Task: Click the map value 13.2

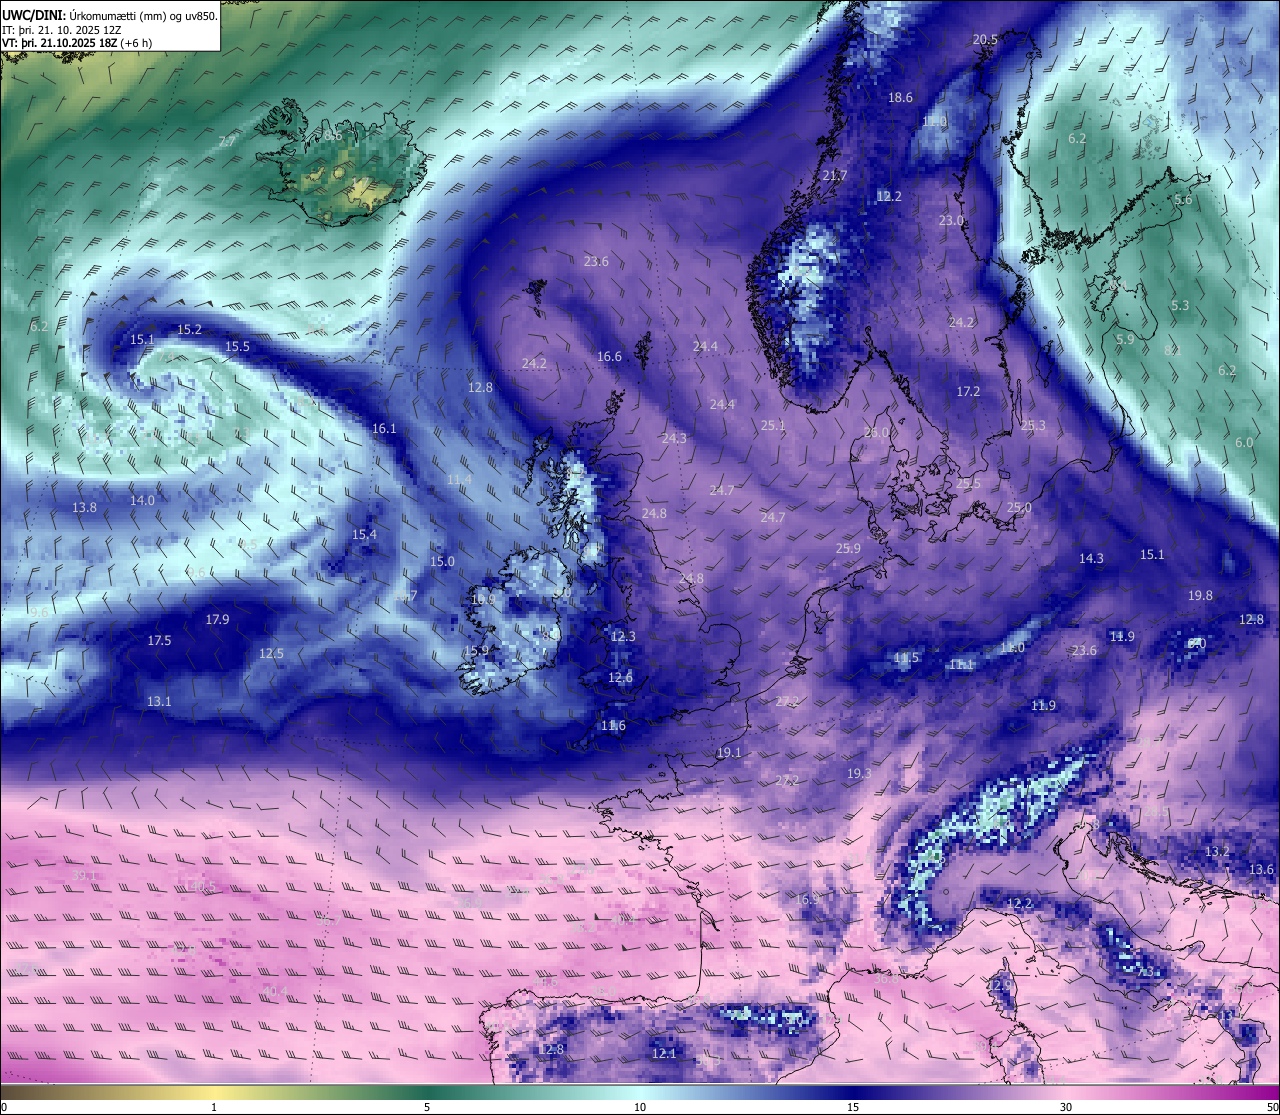Action: click(1217, 852)
